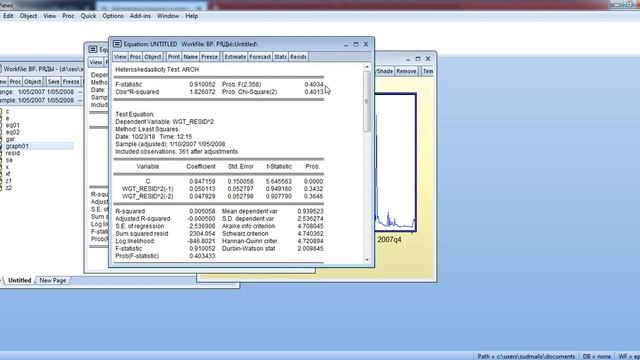Open the Add-ins menu
The width and height of the screenshot is (640, 360).
pos(140,16)
